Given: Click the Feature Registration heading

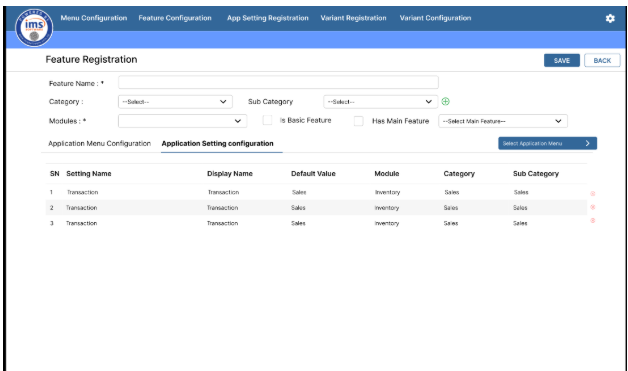Looking at the screenshot, I should [91, 60].
